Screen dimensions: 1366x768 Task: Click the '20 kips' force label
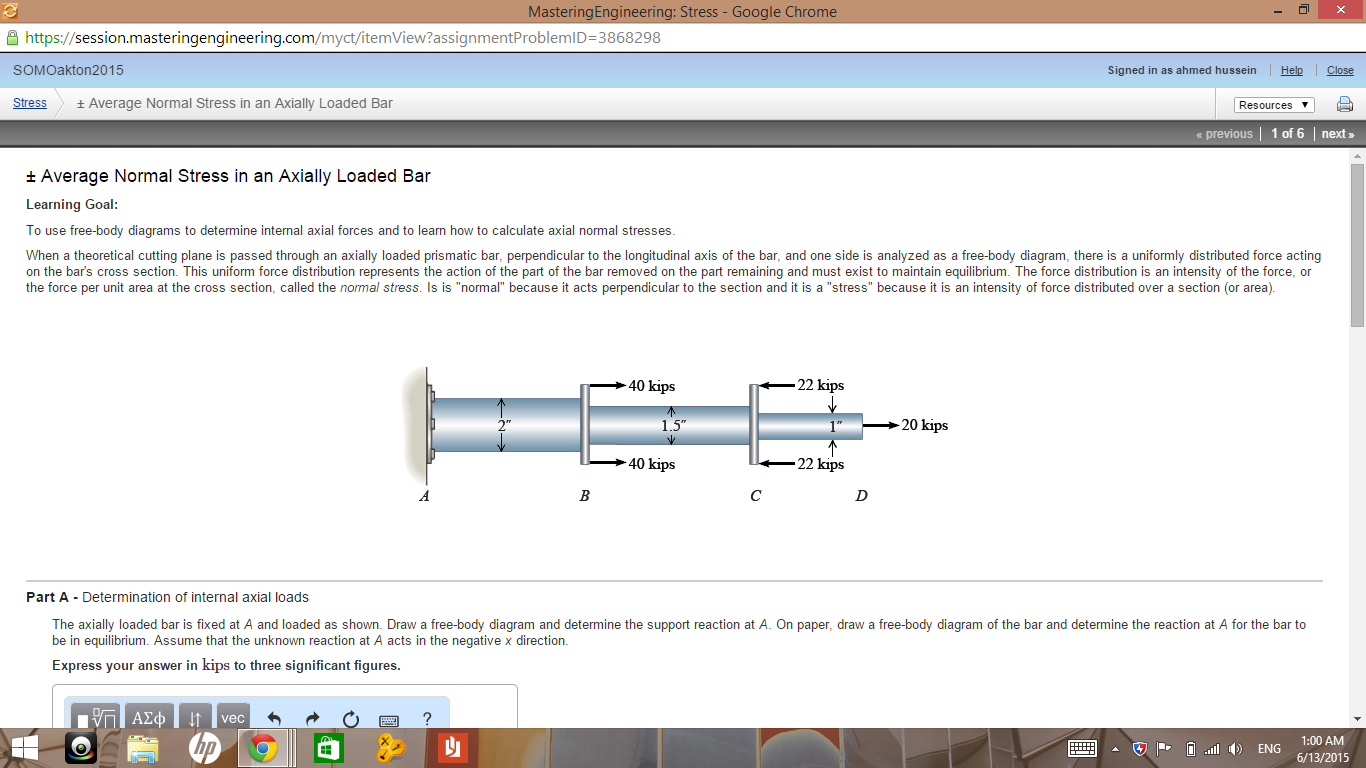924,425
